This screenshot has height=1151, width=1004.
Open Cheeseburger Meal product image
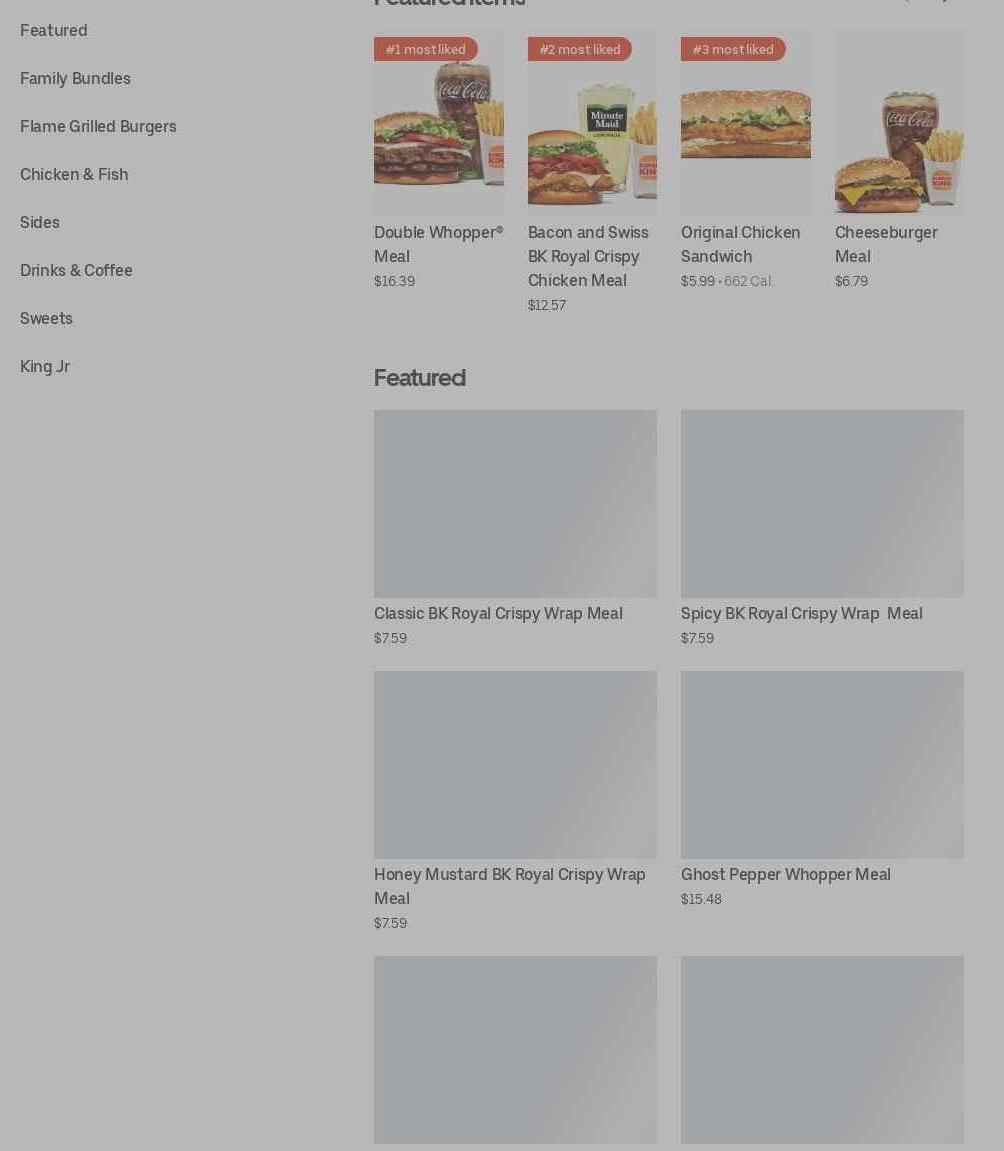[899, 121]
